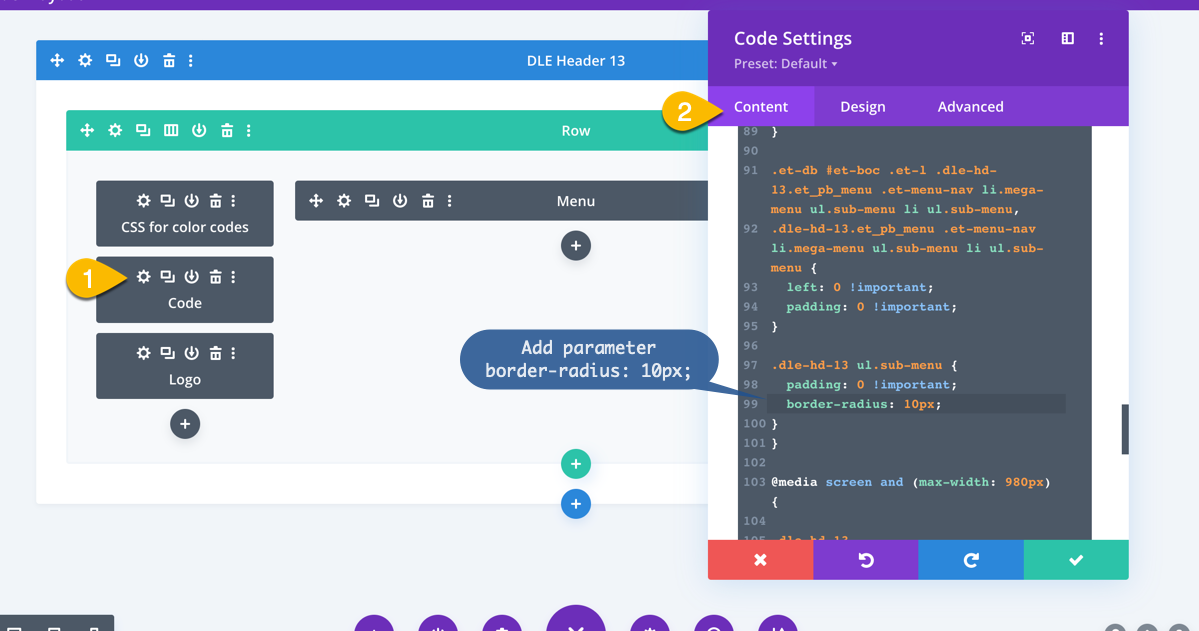Open the Logo module settings
This screenshot has height=631, width=1199.
click(144, 353)
